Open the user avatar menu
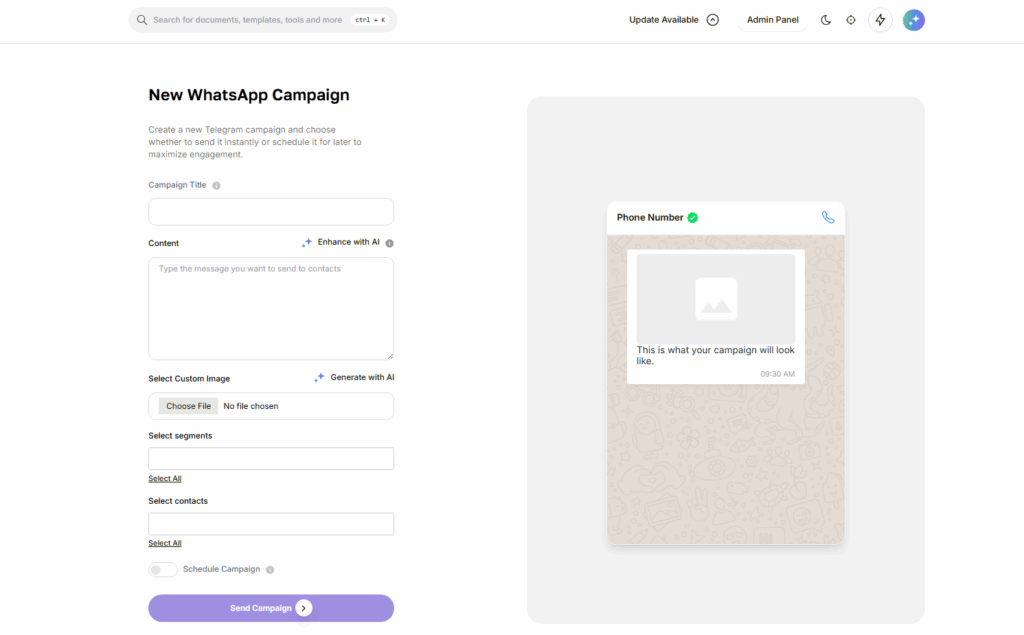The width and height of the screenshot is (1024, 635). pos(914,20)
